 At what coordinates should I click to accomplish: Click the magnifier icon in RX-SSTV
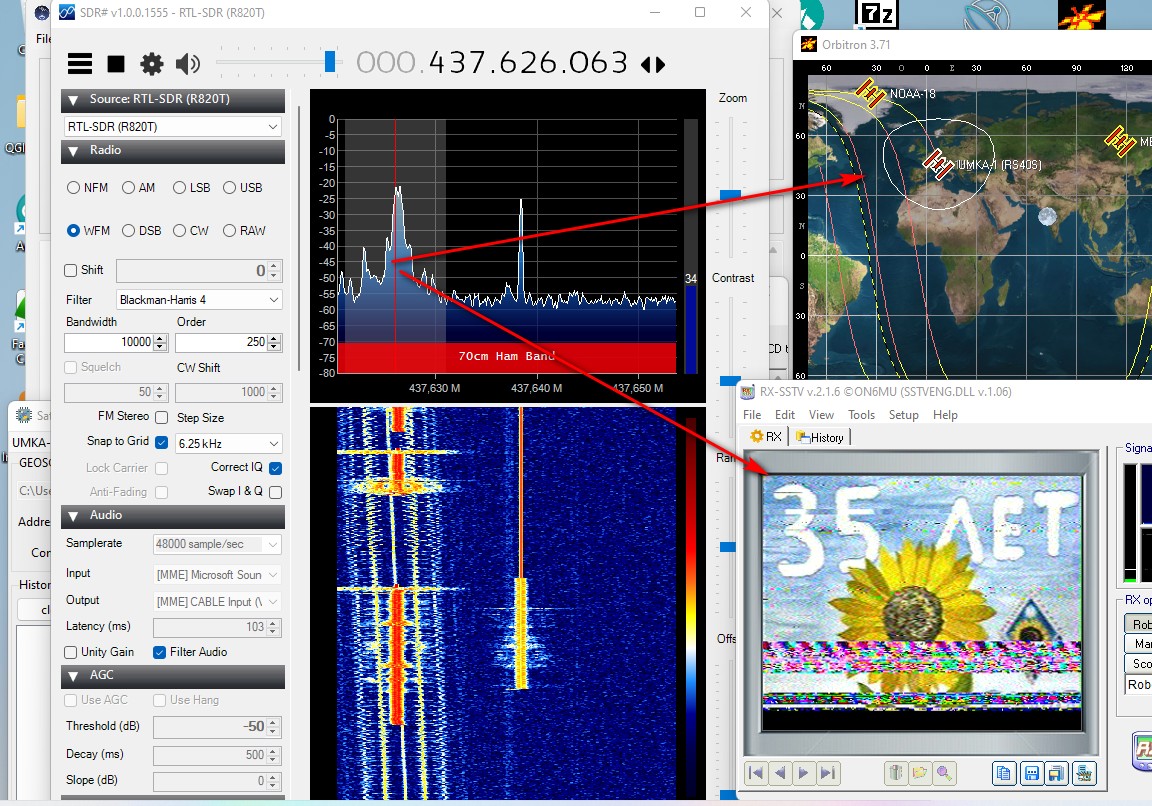944,773
